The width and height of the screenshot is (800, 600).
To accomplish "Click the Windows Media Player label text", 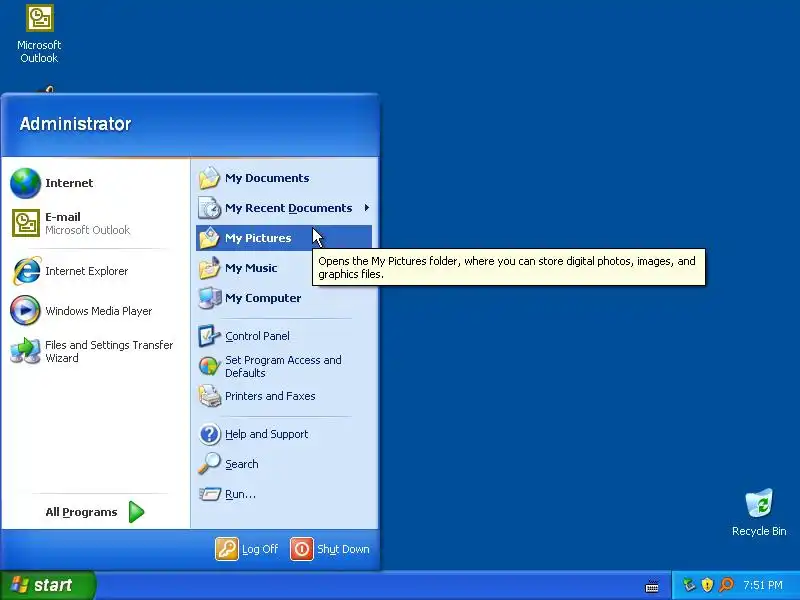I will (98, 311).
